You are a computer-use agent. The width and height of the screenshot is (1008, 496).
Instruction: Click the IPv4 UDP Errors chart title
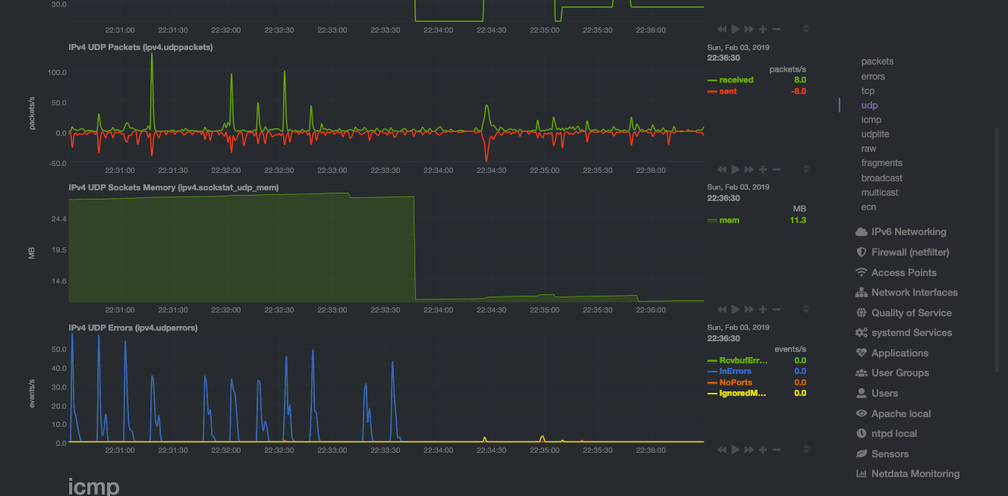133,328
